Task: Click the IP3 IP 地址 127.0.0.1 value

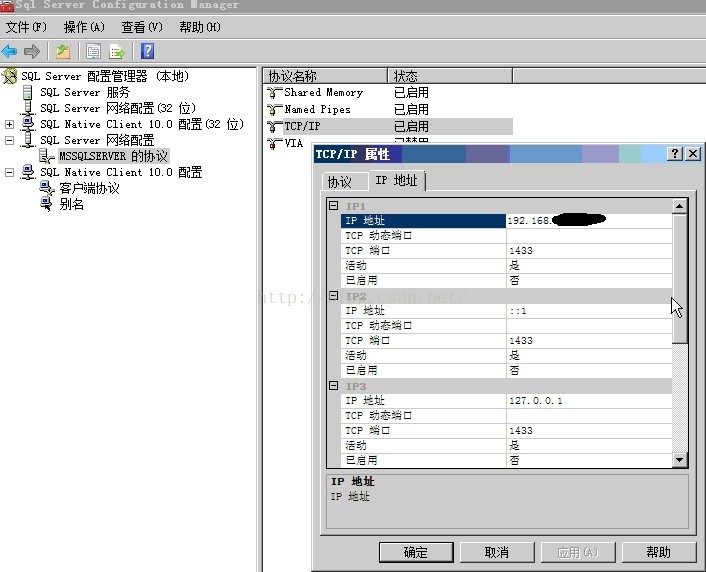Action: coord(589,401)
